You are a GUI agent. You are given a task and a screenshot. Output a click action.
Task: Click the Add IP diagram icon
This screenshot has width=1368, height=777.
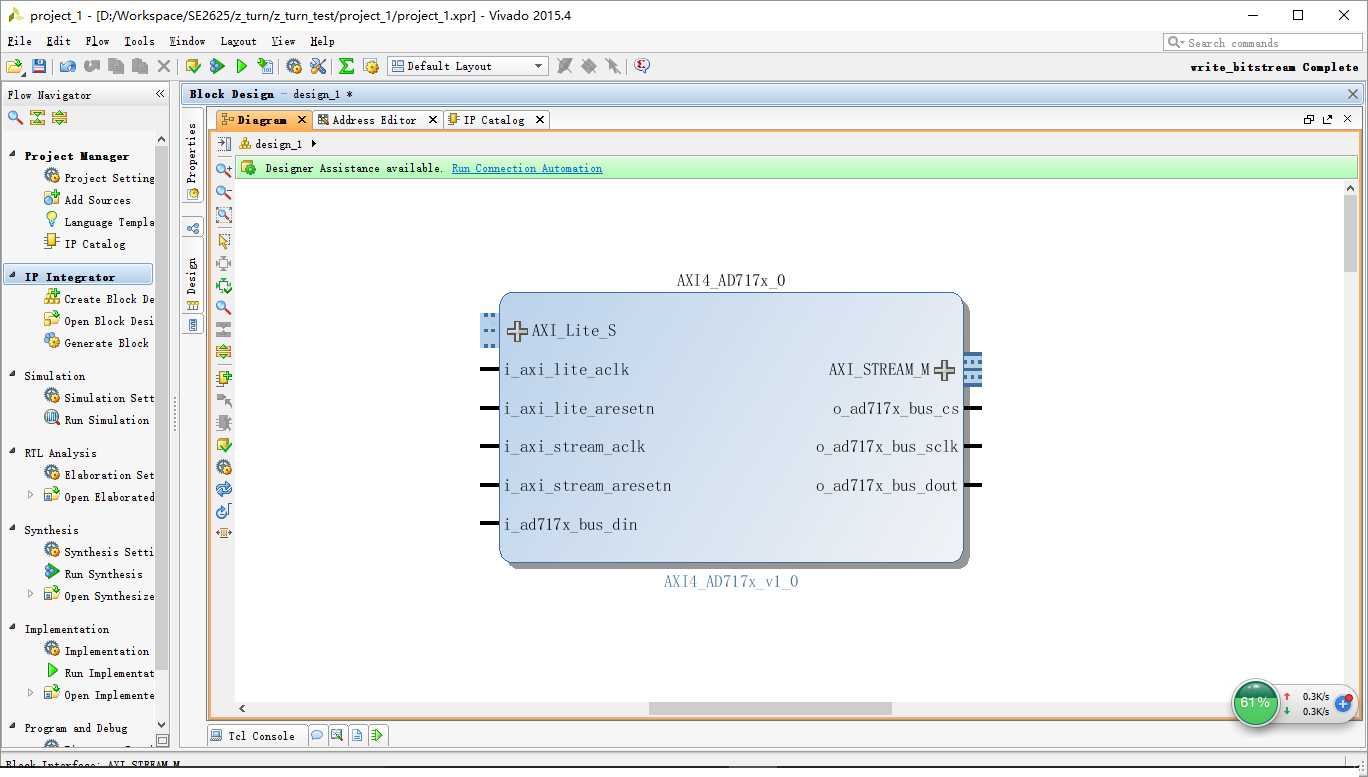224,378
